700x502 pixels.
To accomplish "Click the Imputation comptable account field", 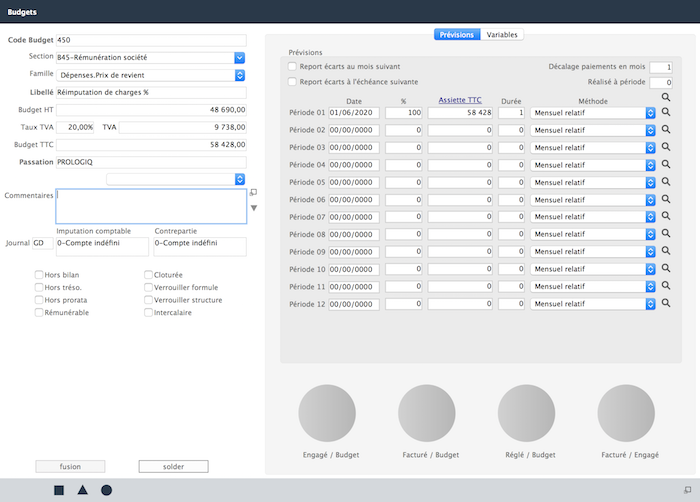I will point(102,247).
